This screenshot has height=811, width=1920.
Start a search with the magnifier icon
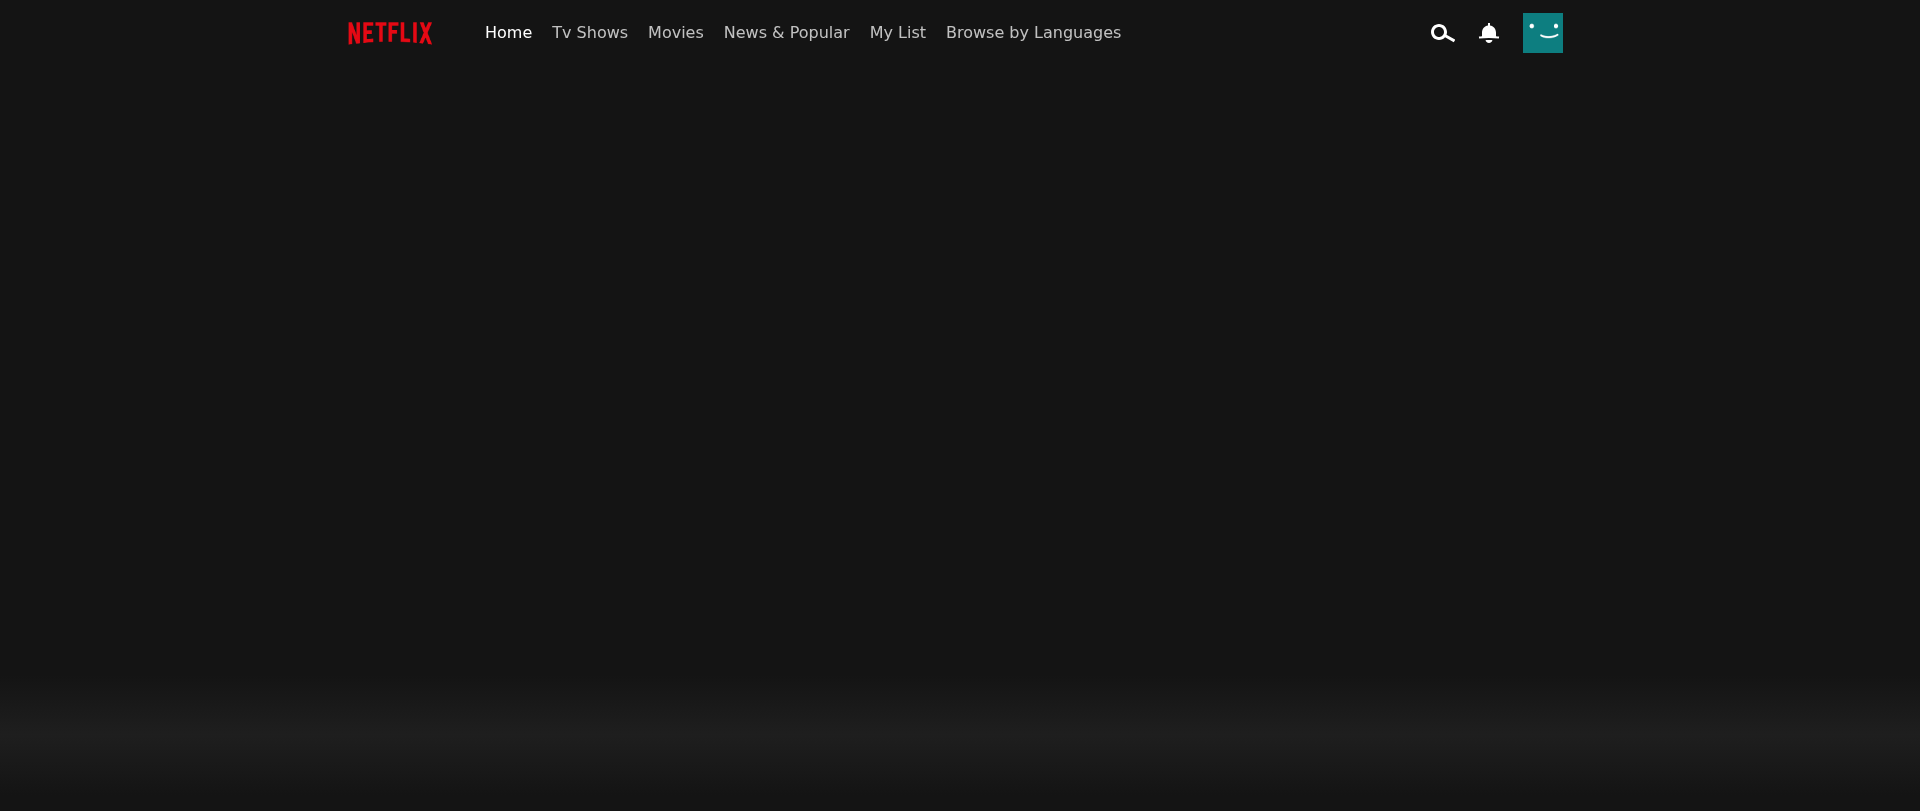click(x=1441, y=33)
